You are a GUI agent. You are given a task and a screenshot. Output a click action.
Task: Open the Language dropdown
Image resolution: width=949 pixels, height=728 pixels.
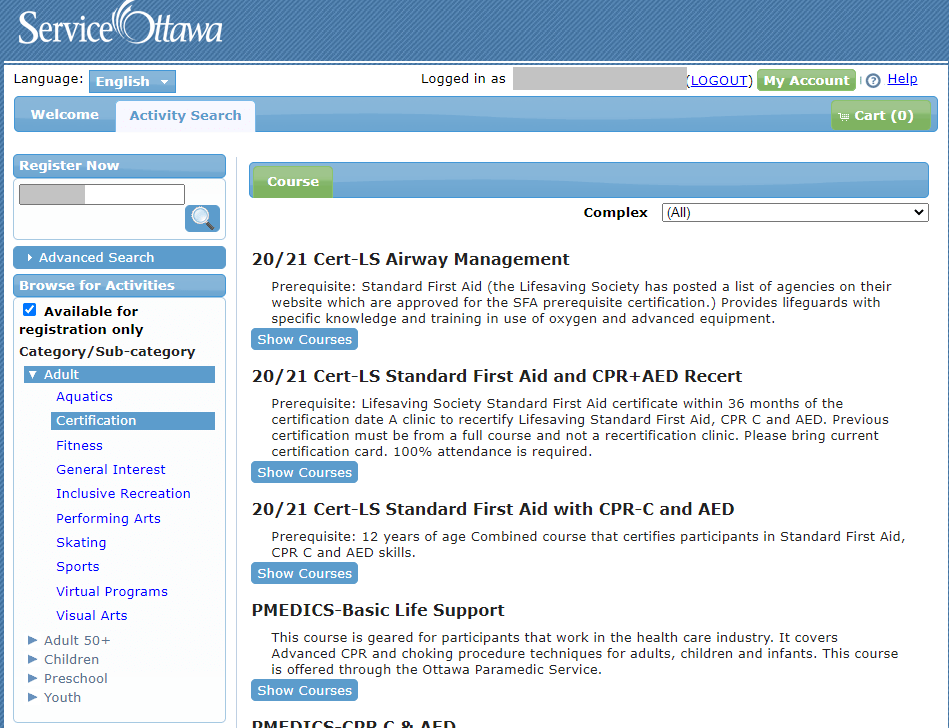click(x=132, y=82)
